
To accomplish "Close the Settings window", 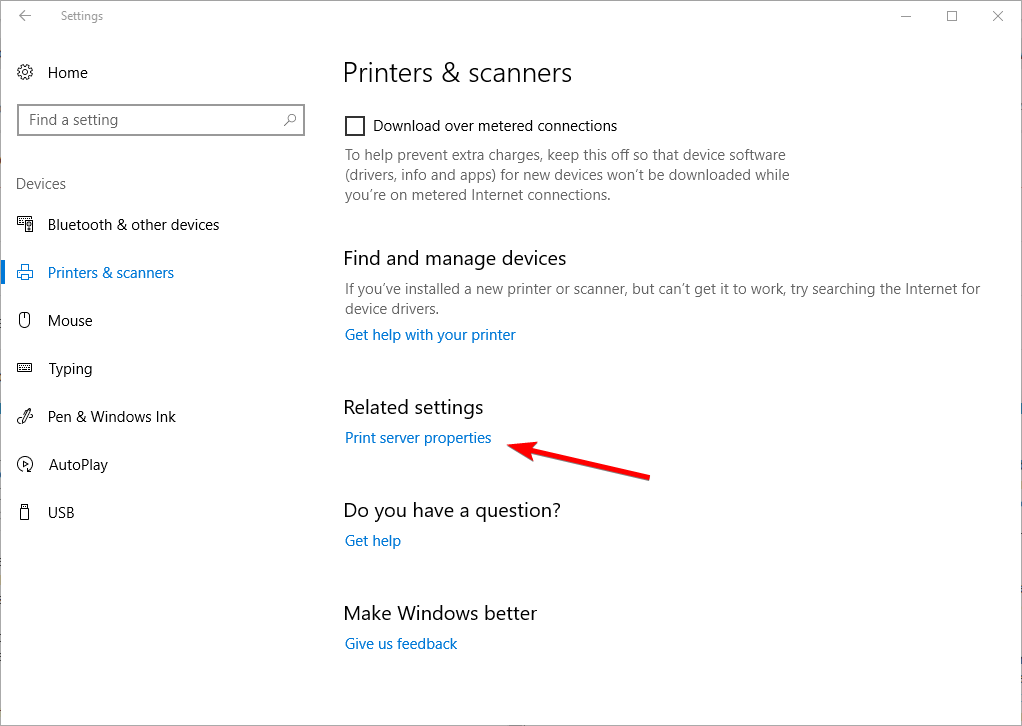I will pos(997,16).
